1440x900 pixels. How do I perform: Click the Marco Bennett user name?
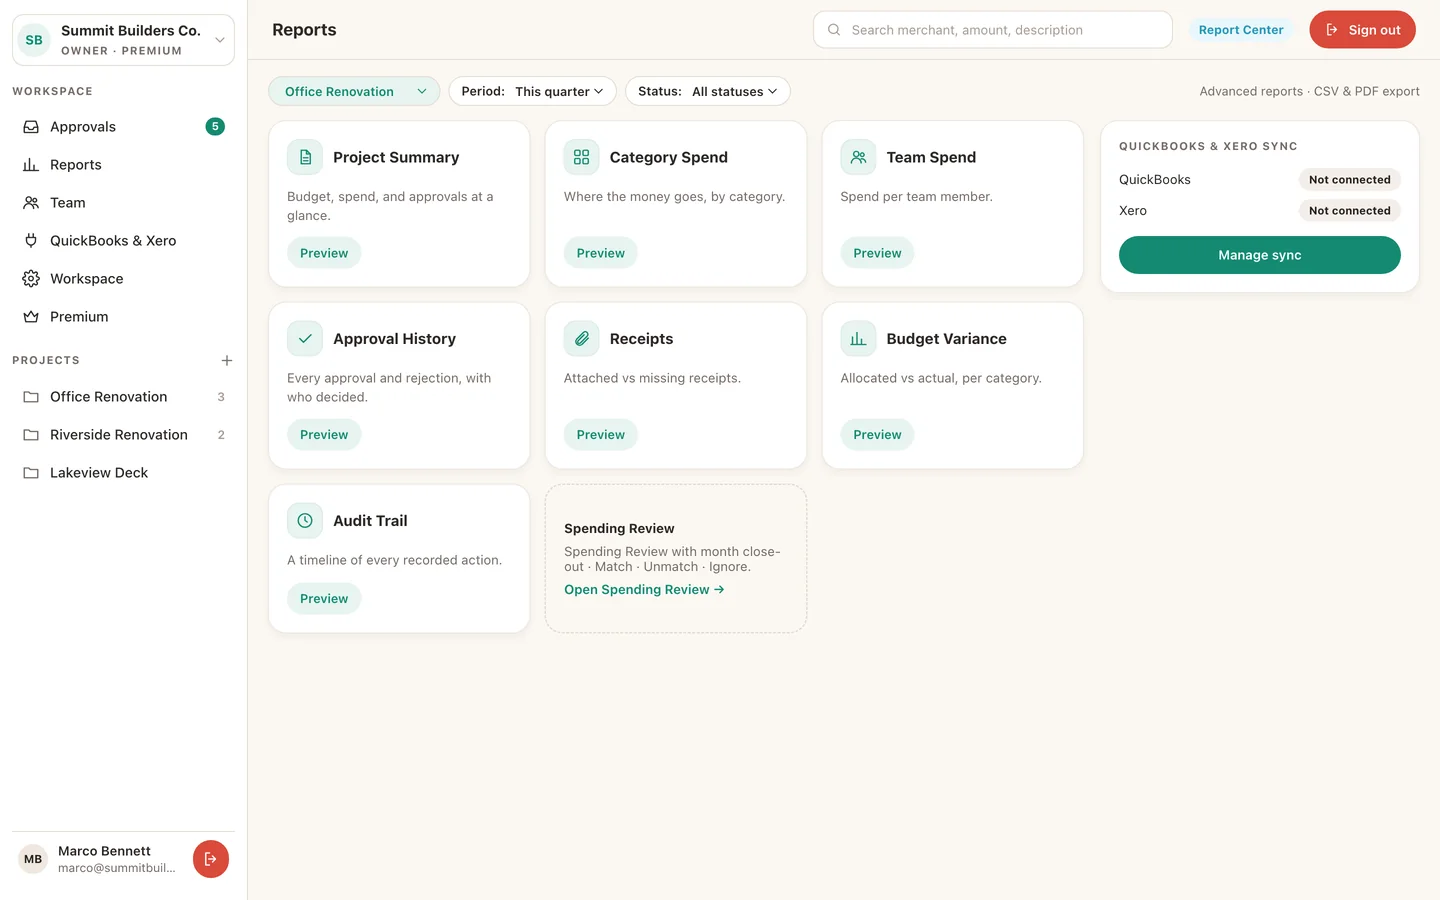point(104,851)
